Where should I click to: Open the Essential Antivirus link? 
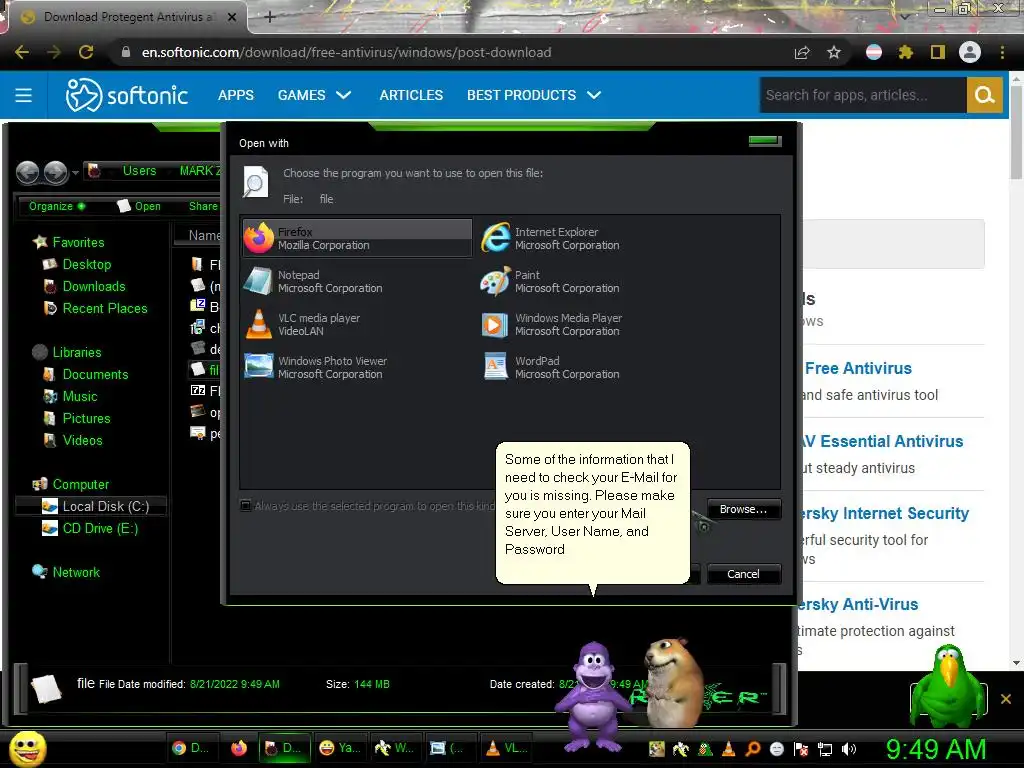[x=882, y=441]
